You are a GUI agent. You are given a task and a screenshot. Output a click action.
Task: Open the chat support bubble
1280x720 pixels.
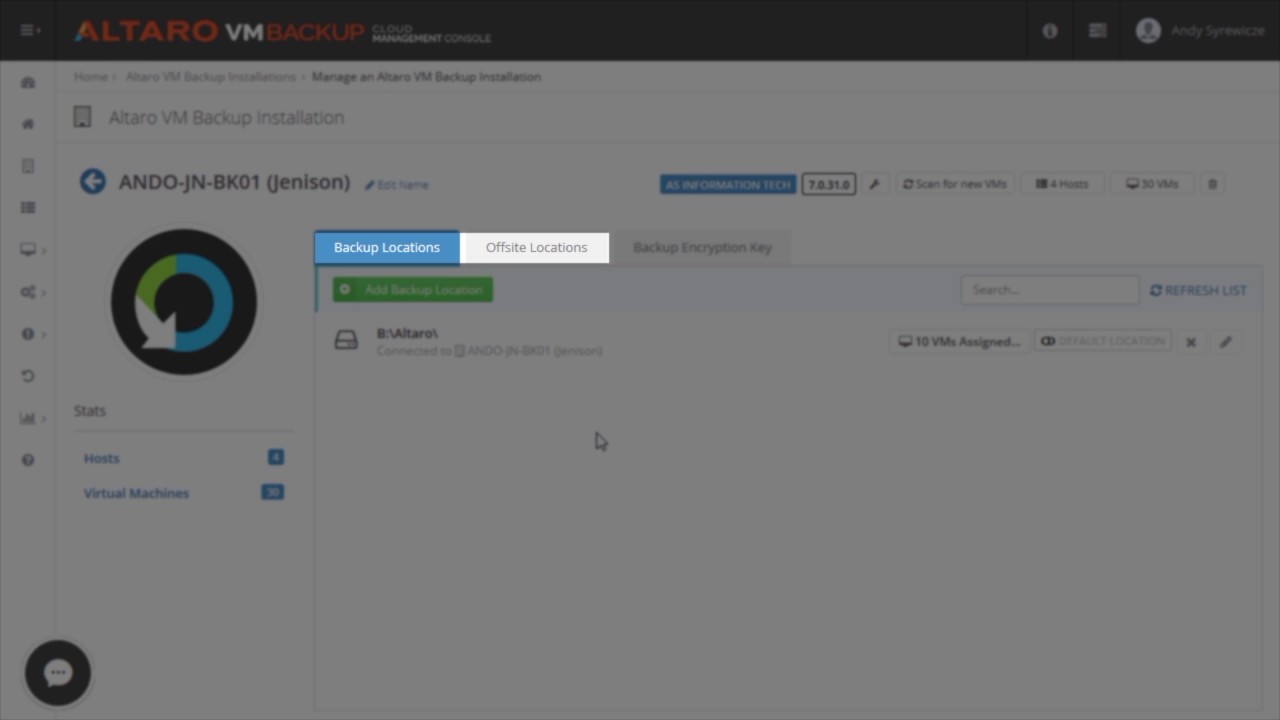click(58, 673)
